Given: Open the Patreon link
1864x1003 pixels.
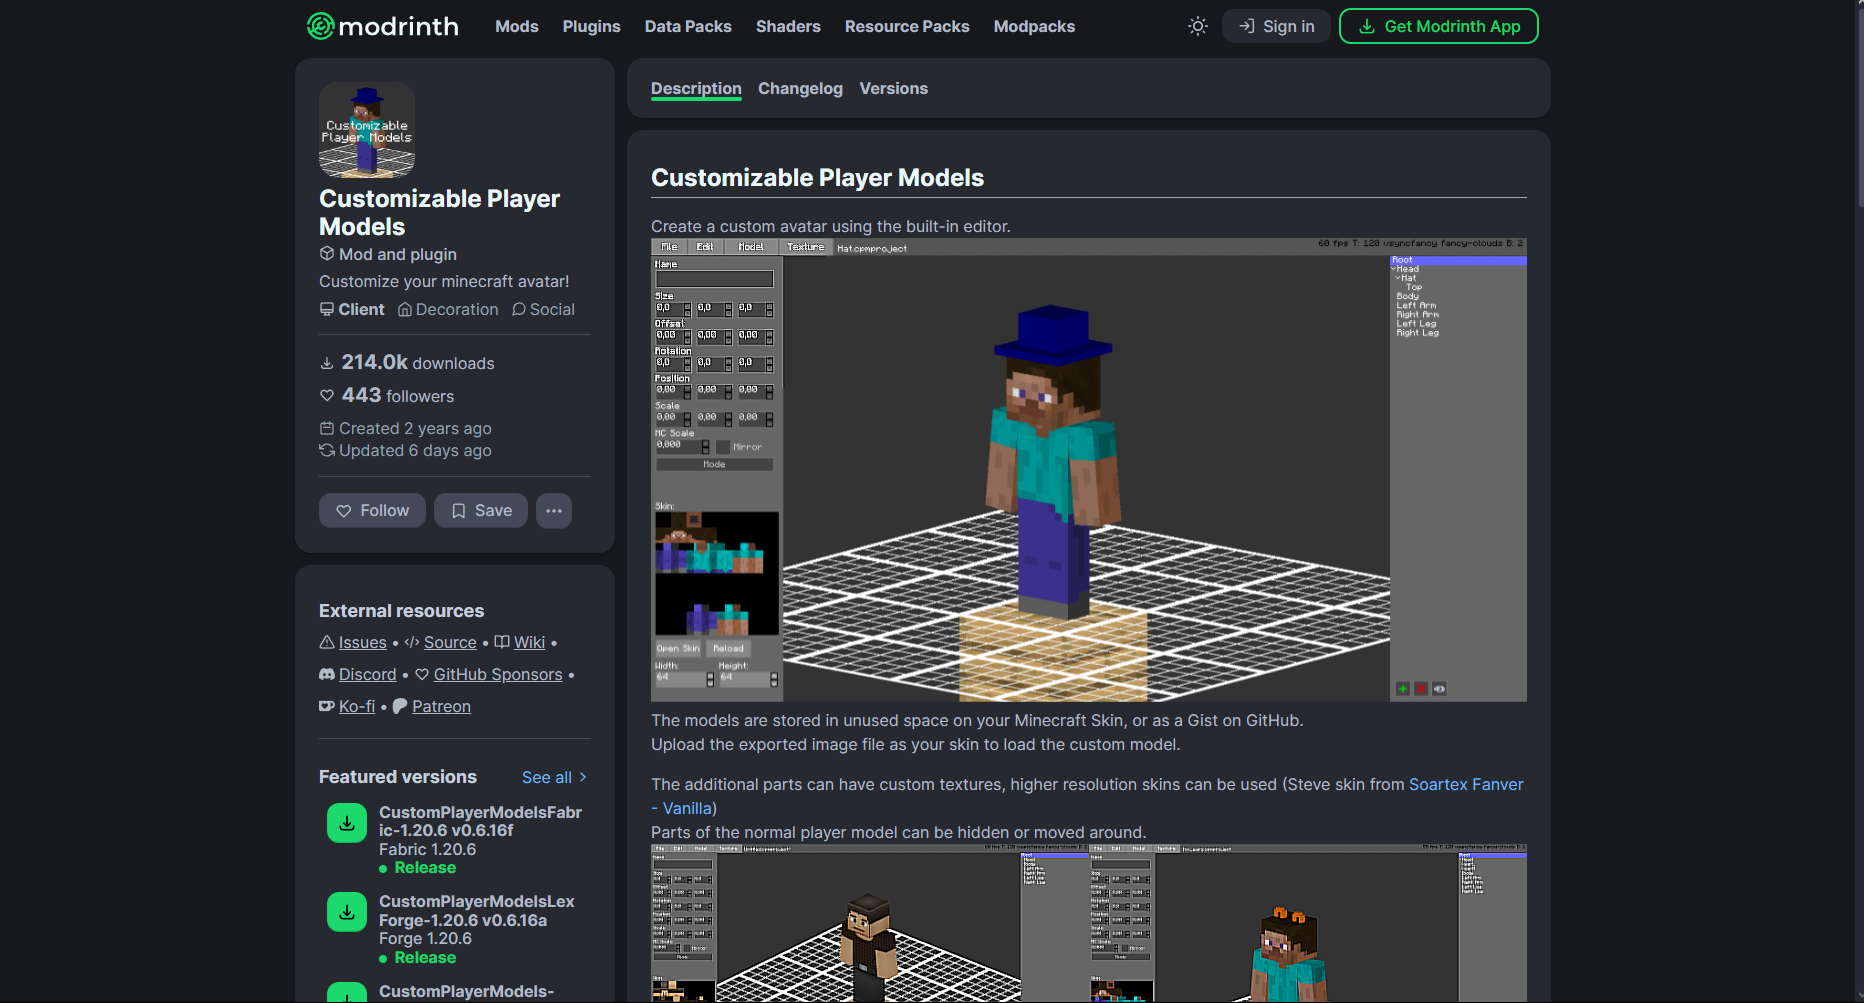Looking at the screenshot, I should [x=441, y=706].
